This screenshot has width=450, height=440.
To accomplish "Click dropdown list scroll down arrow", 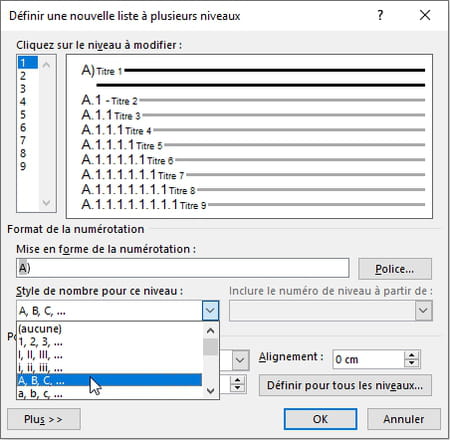I will tap(210, 390).
